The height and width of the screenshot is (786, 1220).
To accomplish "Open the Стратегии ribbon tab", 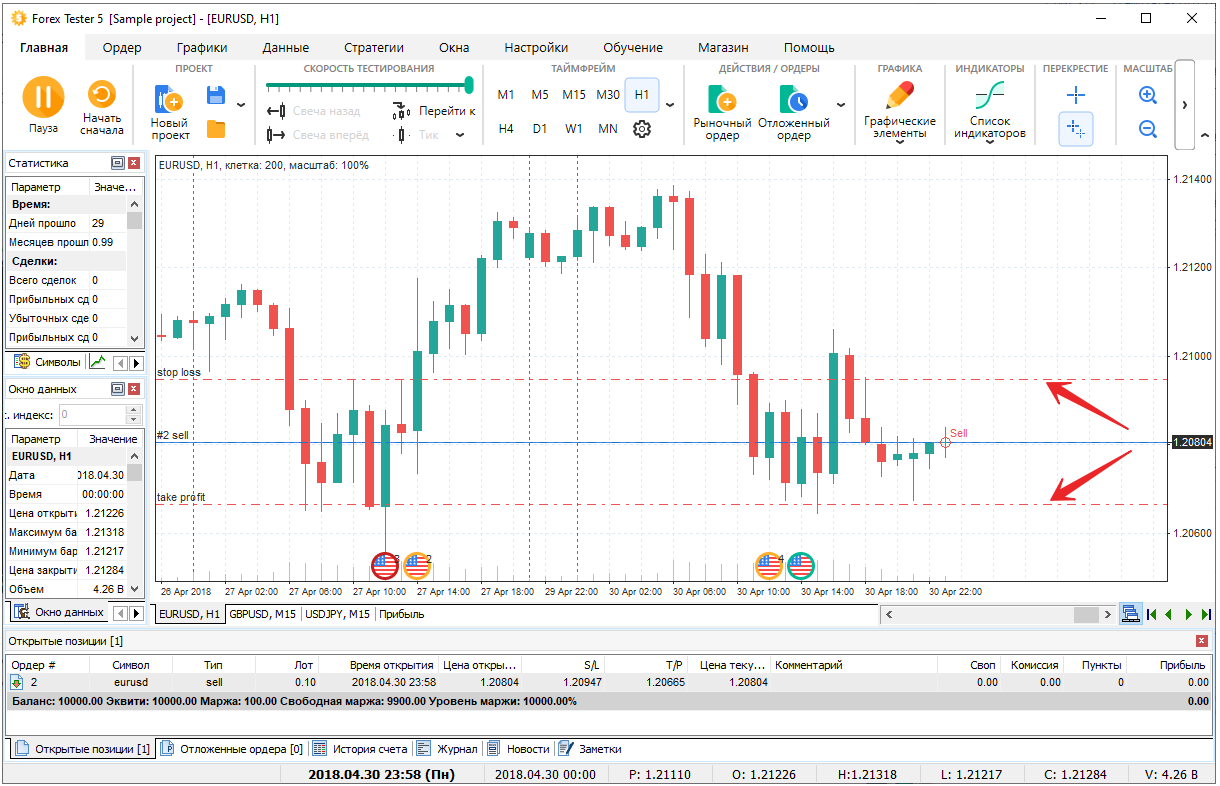I will (373, 47).
